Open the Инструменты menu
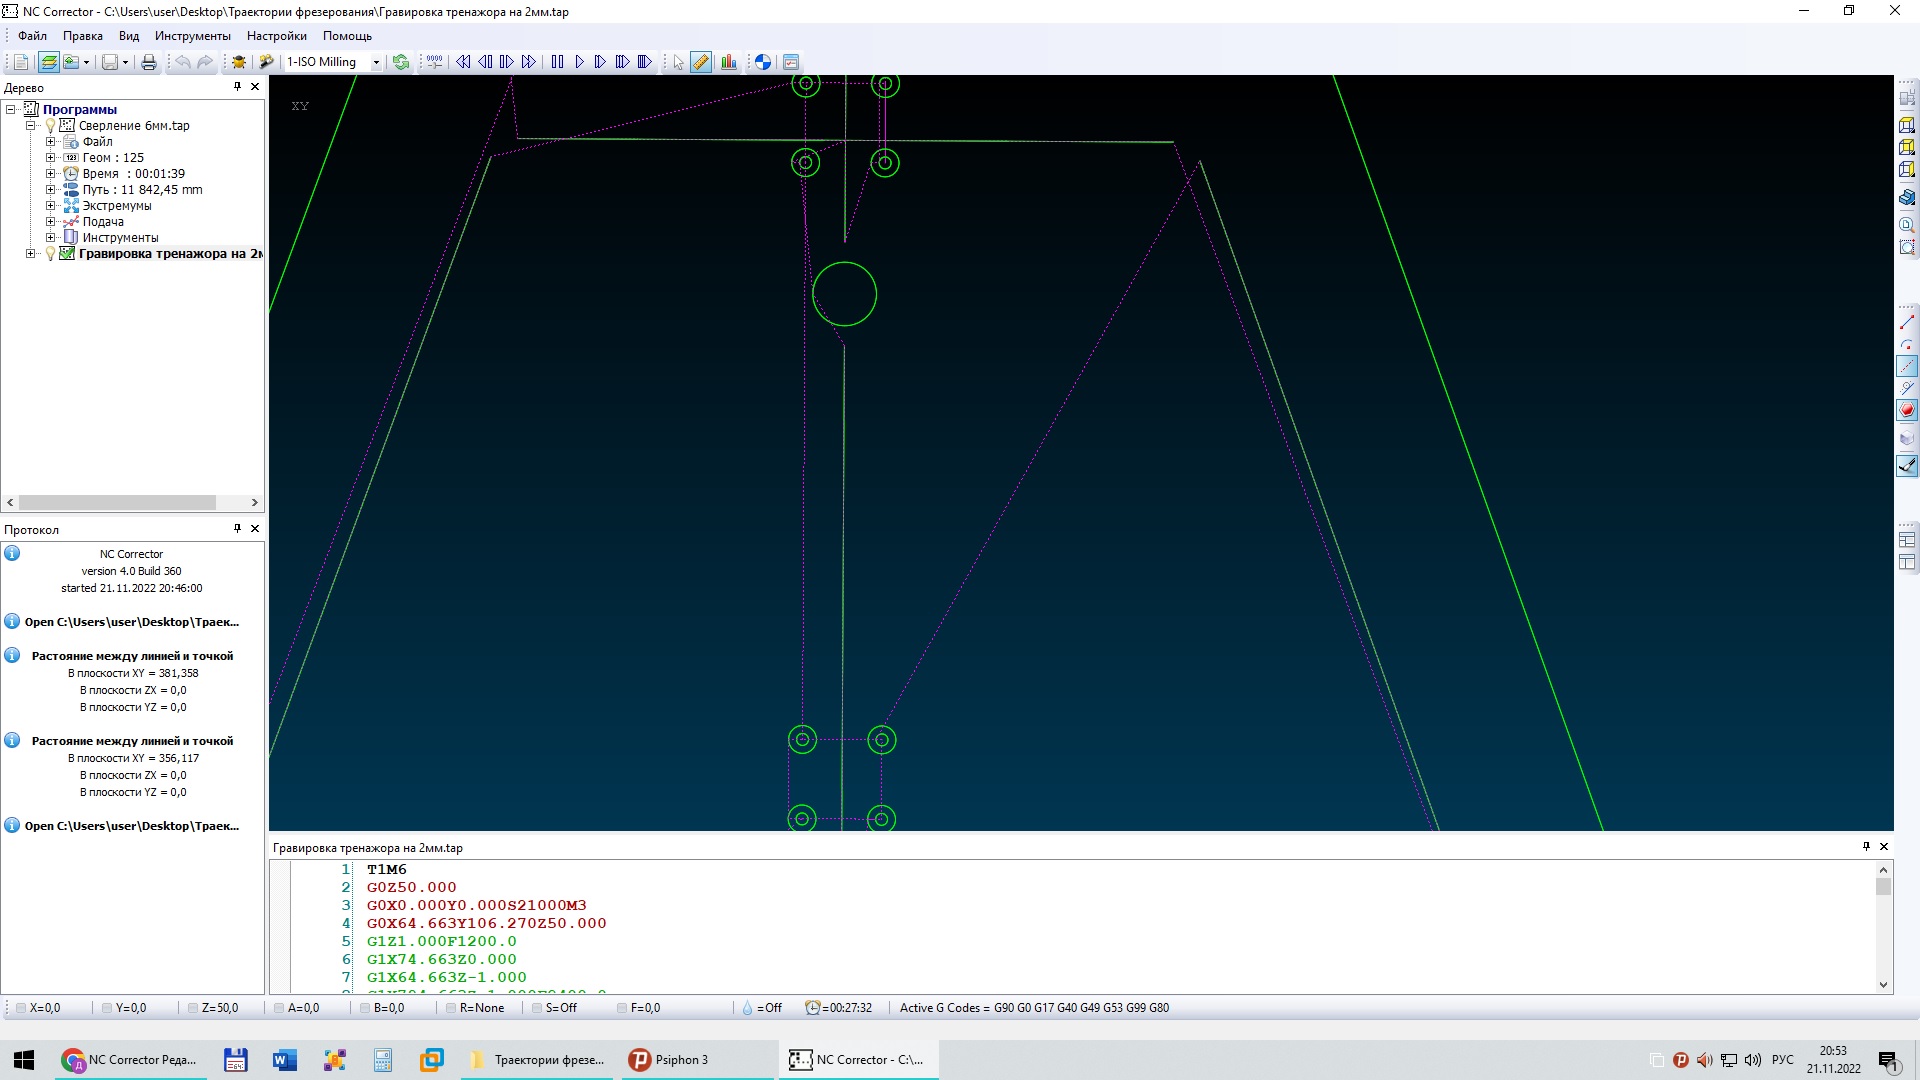This screenshot has height=1080, width=1920. 192,36
